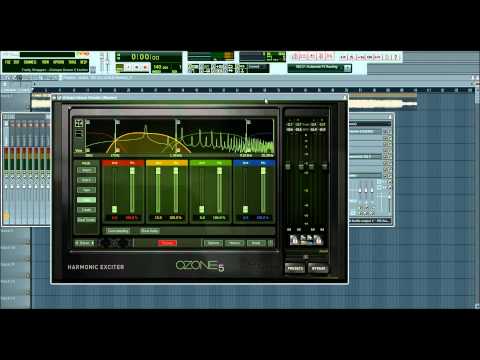Click the BYPASS button next to PRESETS
The image size is (480, 360).
[x=318, y=268]
